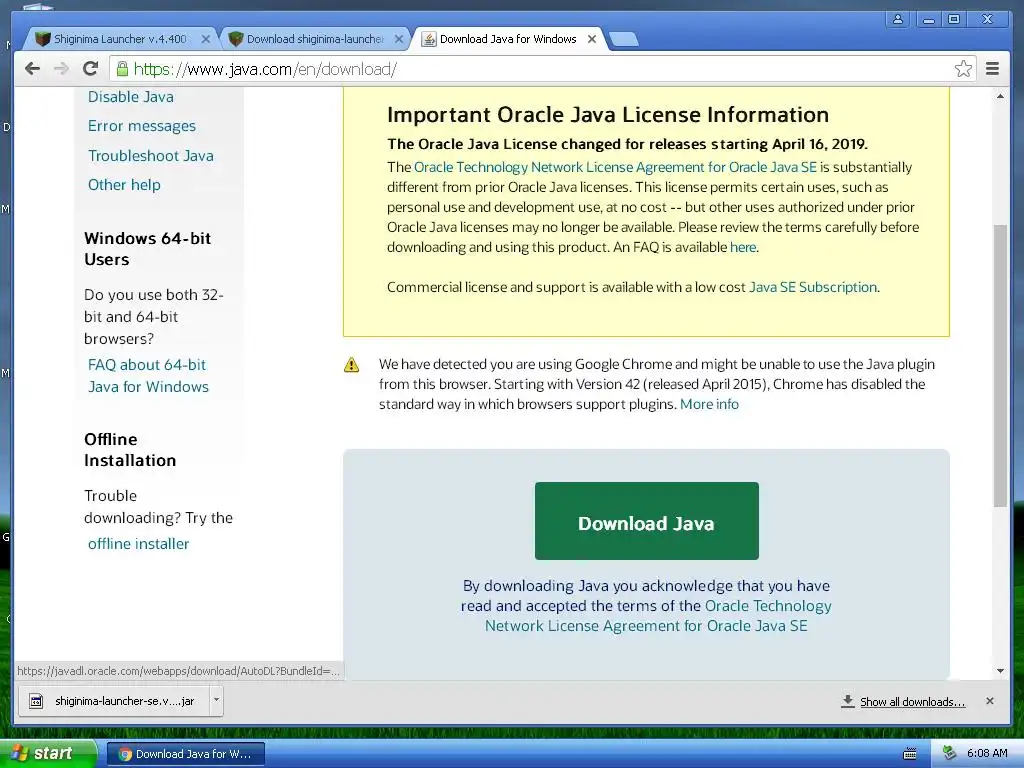Click the green padlock security icon
The height and width of the screenshot is (768, 1024).
(122, 69)
